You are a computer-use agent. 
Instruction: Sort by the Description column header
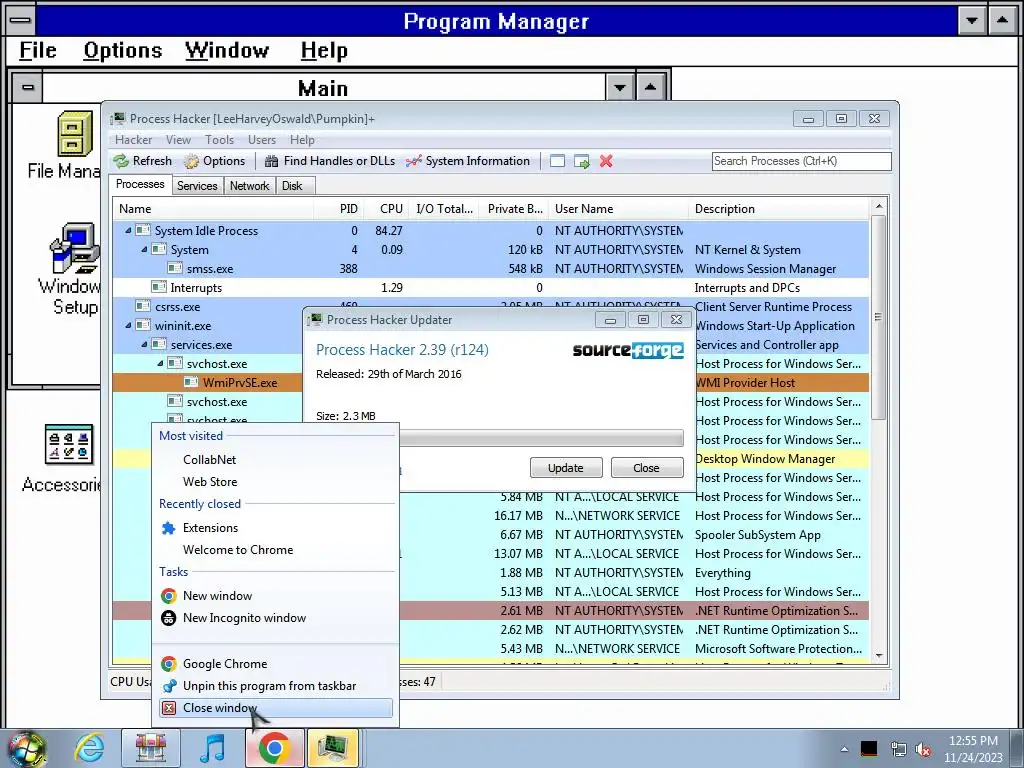point(778,209)
